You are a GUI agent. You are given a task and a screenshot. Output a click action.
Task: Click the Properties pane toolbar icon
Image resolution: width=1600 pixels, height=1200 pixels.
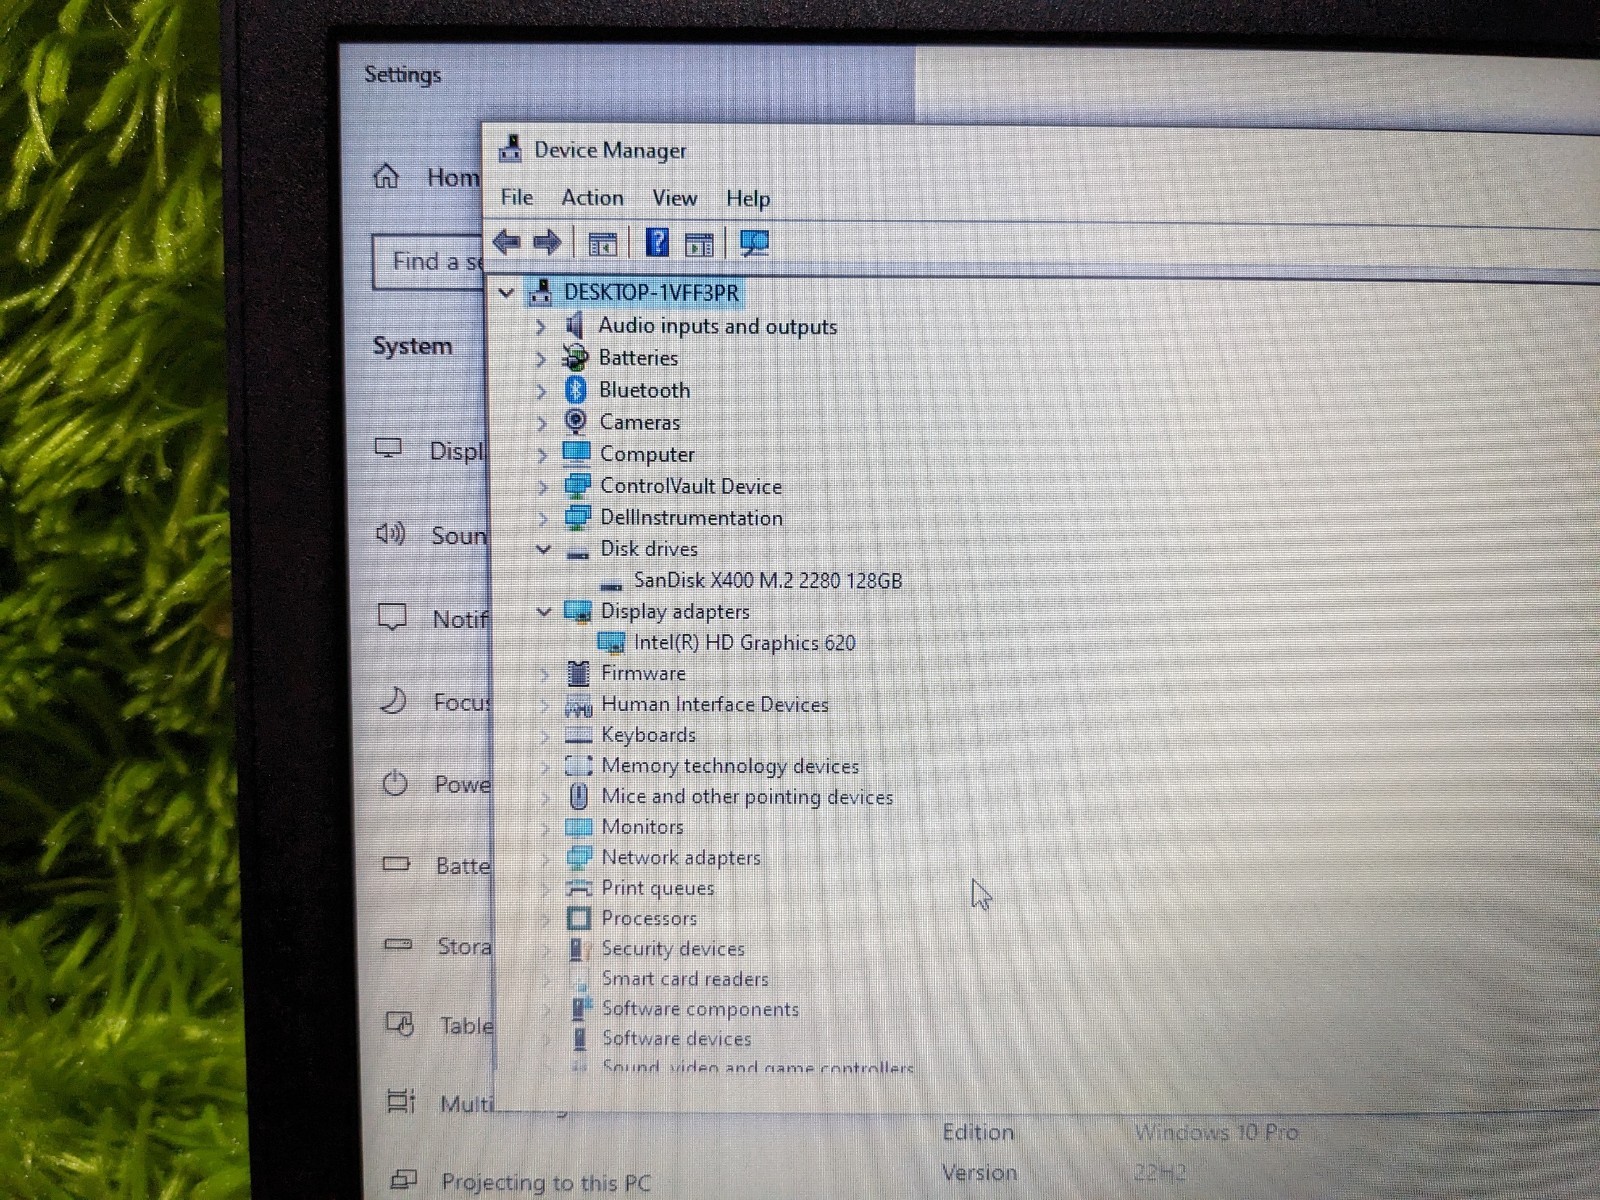(699, 243)
